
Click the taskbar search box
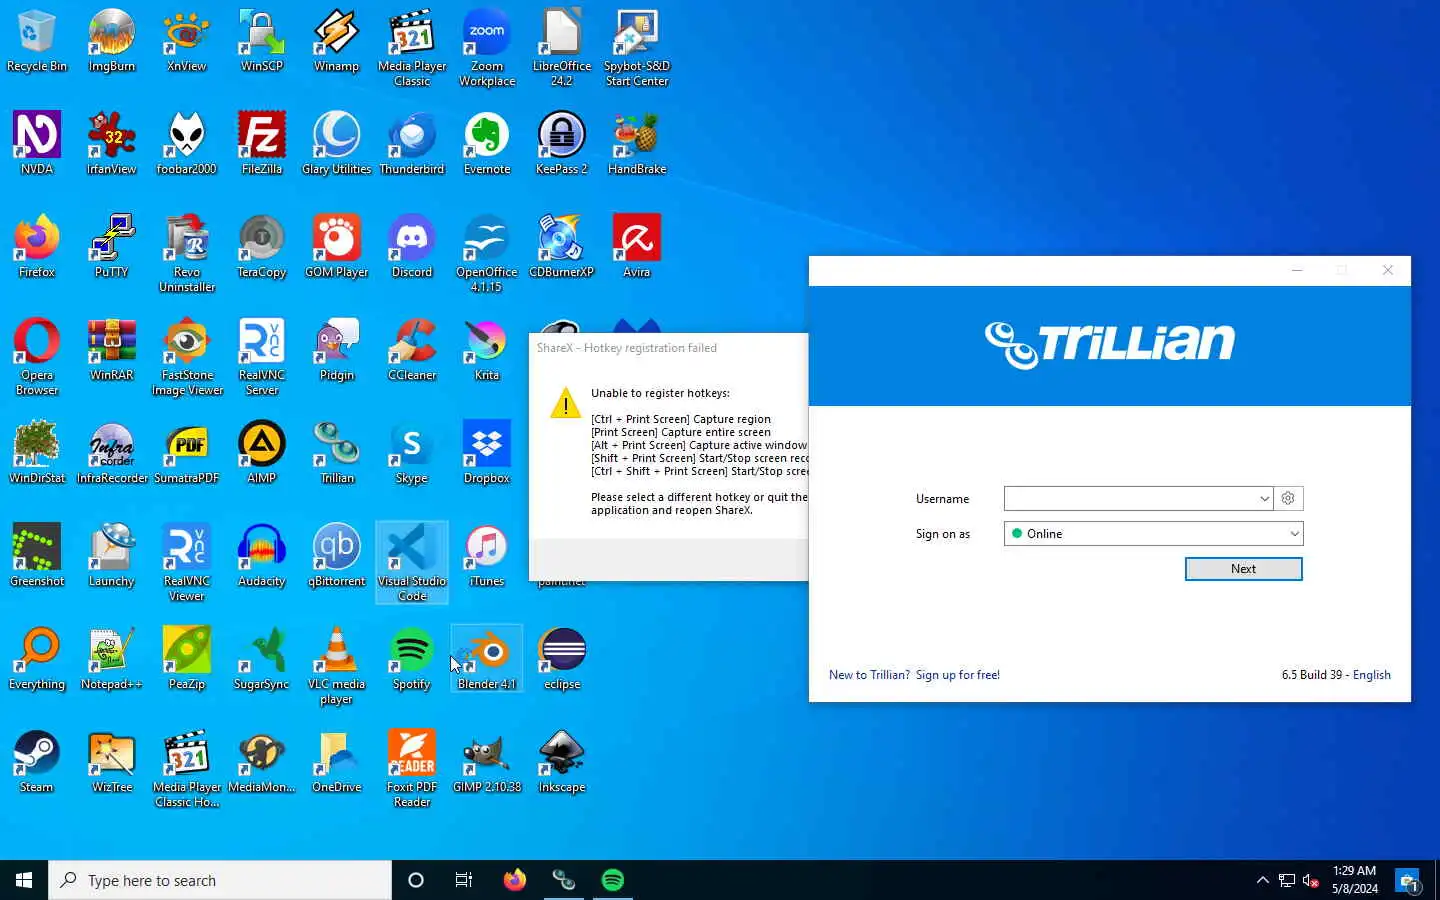tap(220, 880)
